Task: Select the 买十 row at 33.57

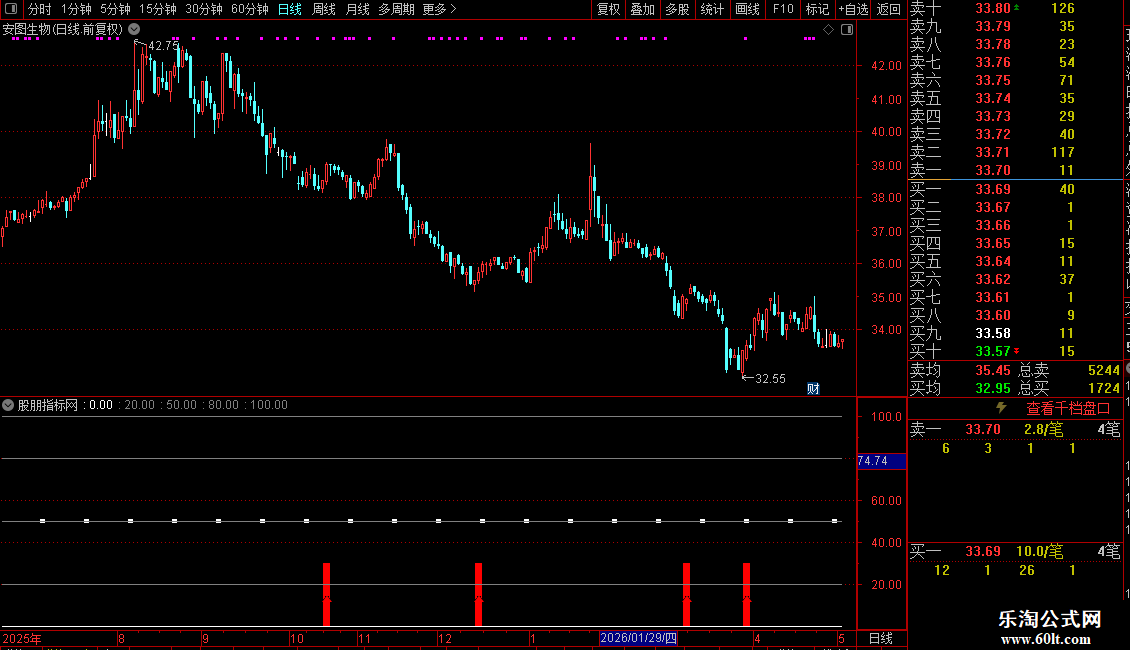Action: [x=1015, y=352]
